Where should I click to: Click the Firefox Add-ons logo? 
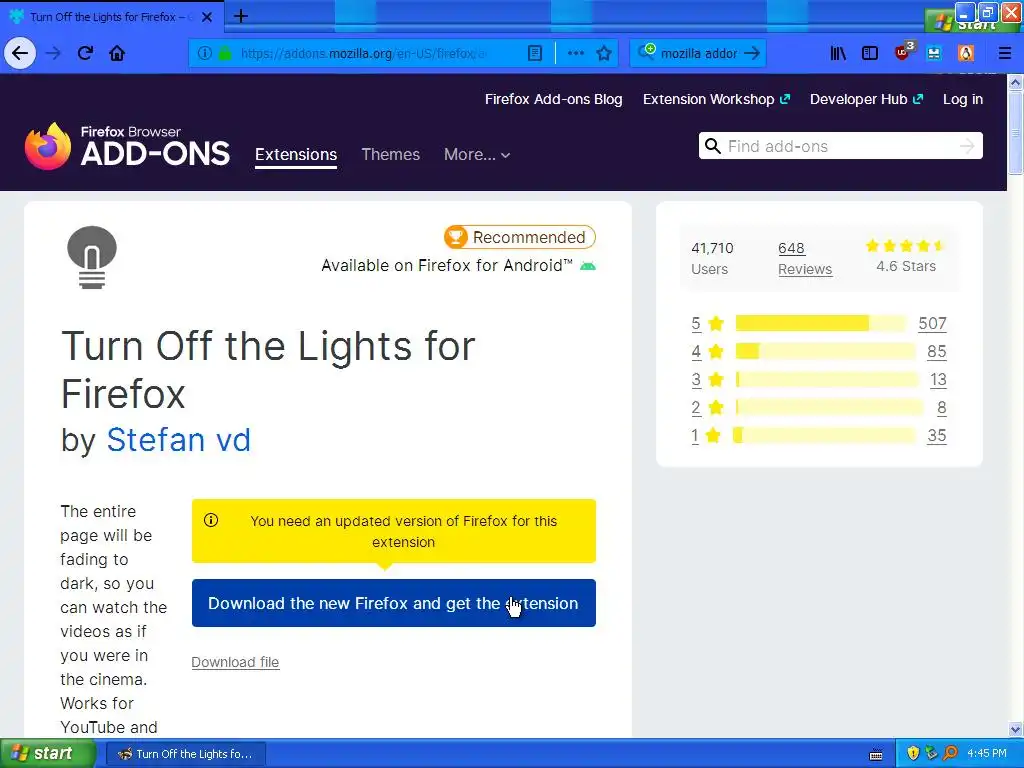click(127, 146)
